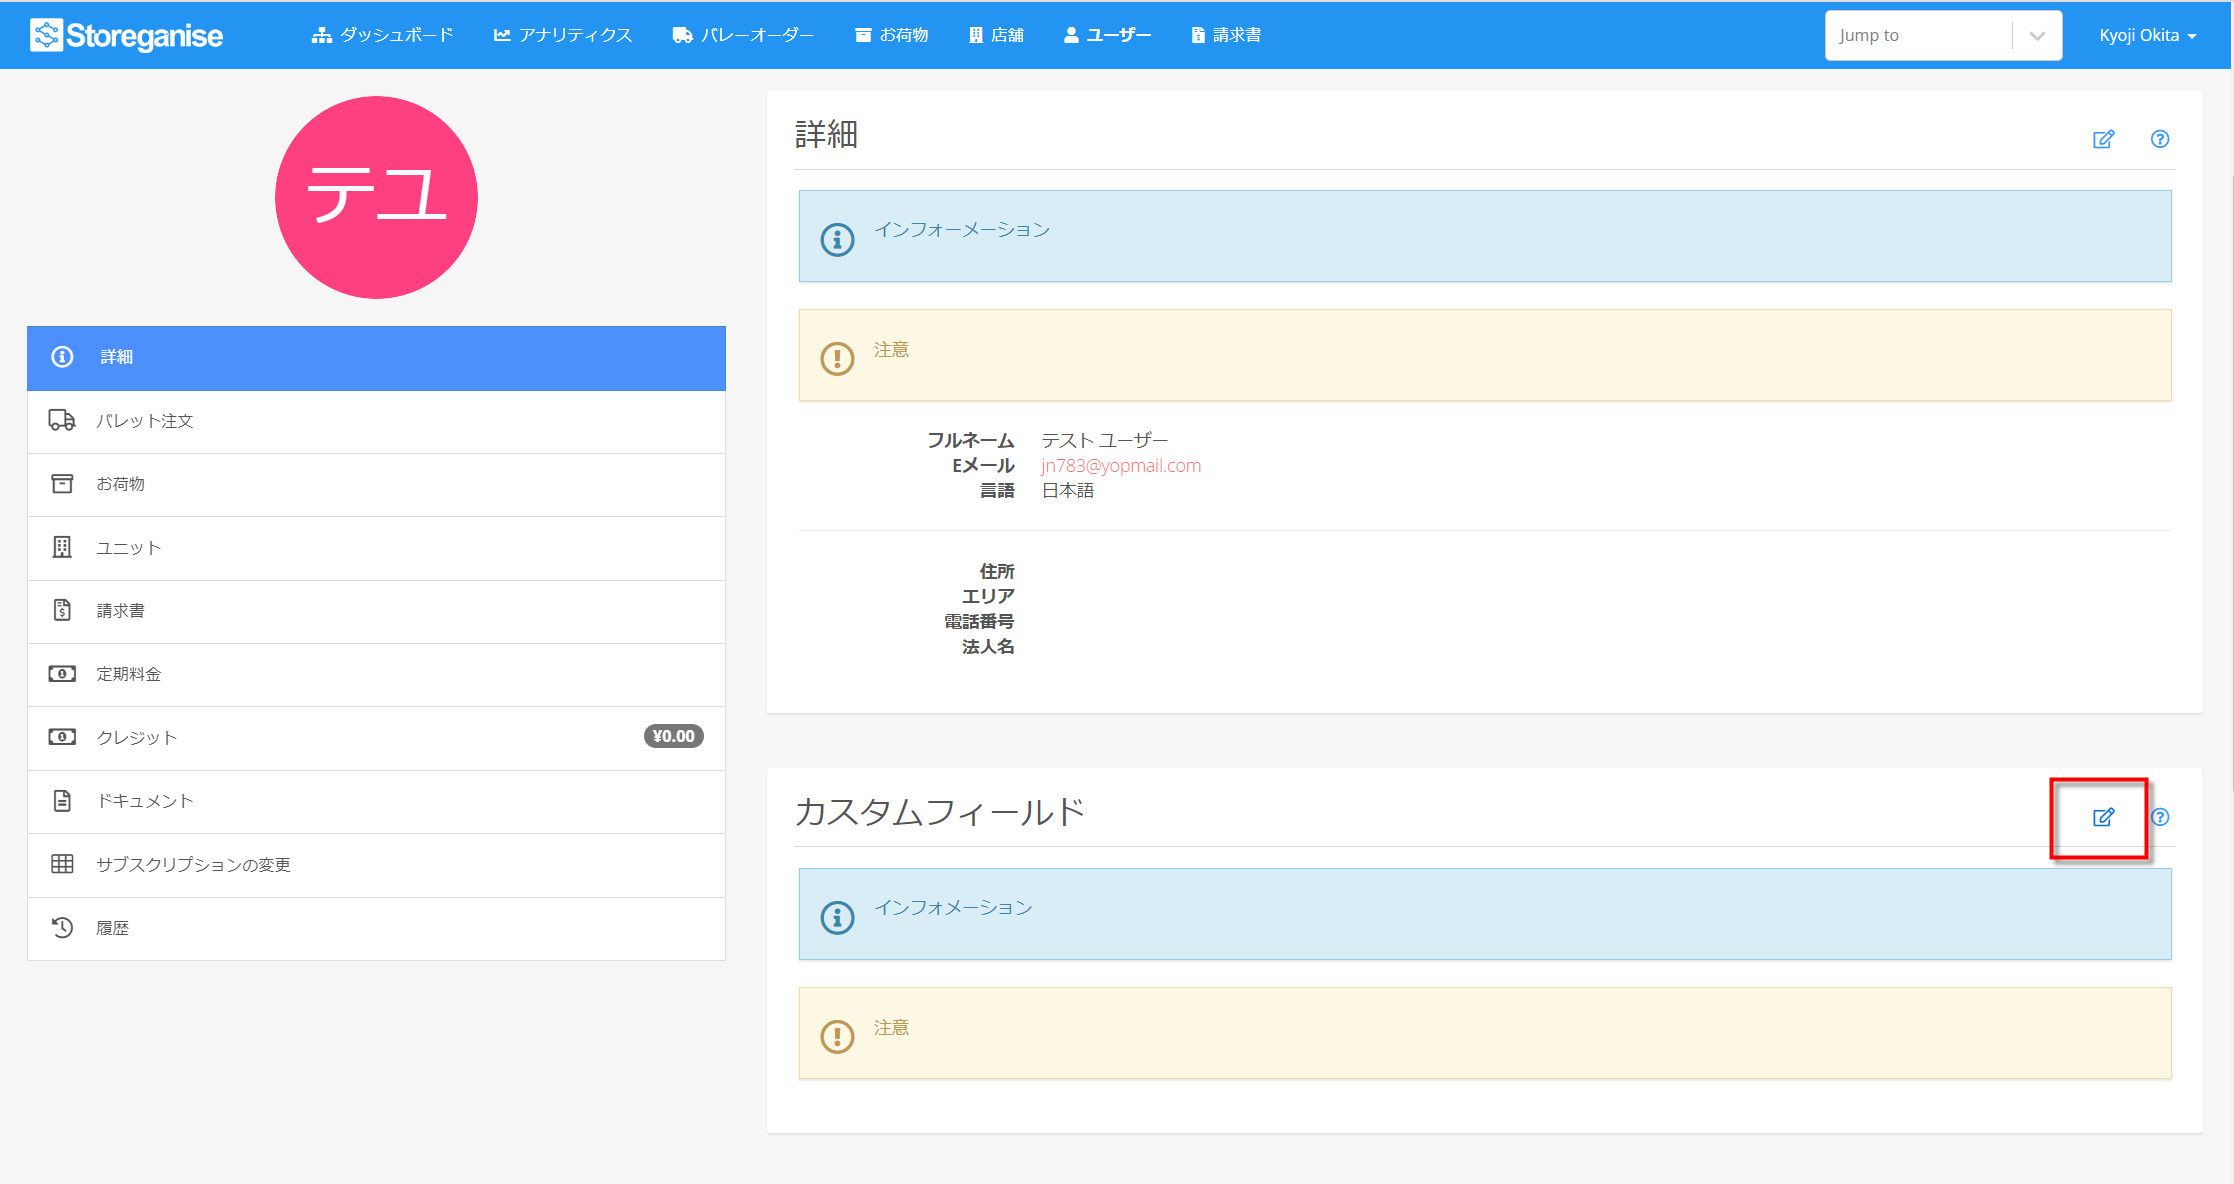
Task: Click the jn783@yopmail.com email link
Action: (1121, 466)
